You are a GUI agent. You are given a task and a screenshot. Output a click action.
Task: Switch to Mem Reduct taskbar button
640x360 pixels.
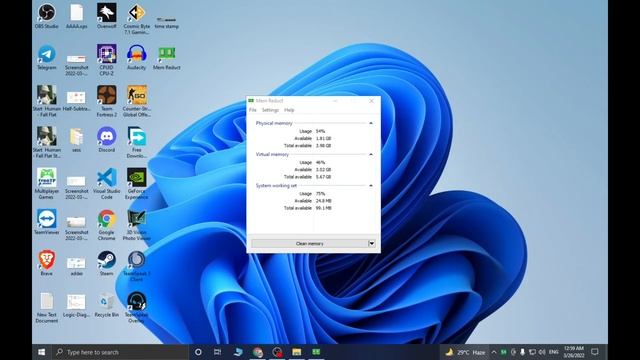tap(316, 352)
